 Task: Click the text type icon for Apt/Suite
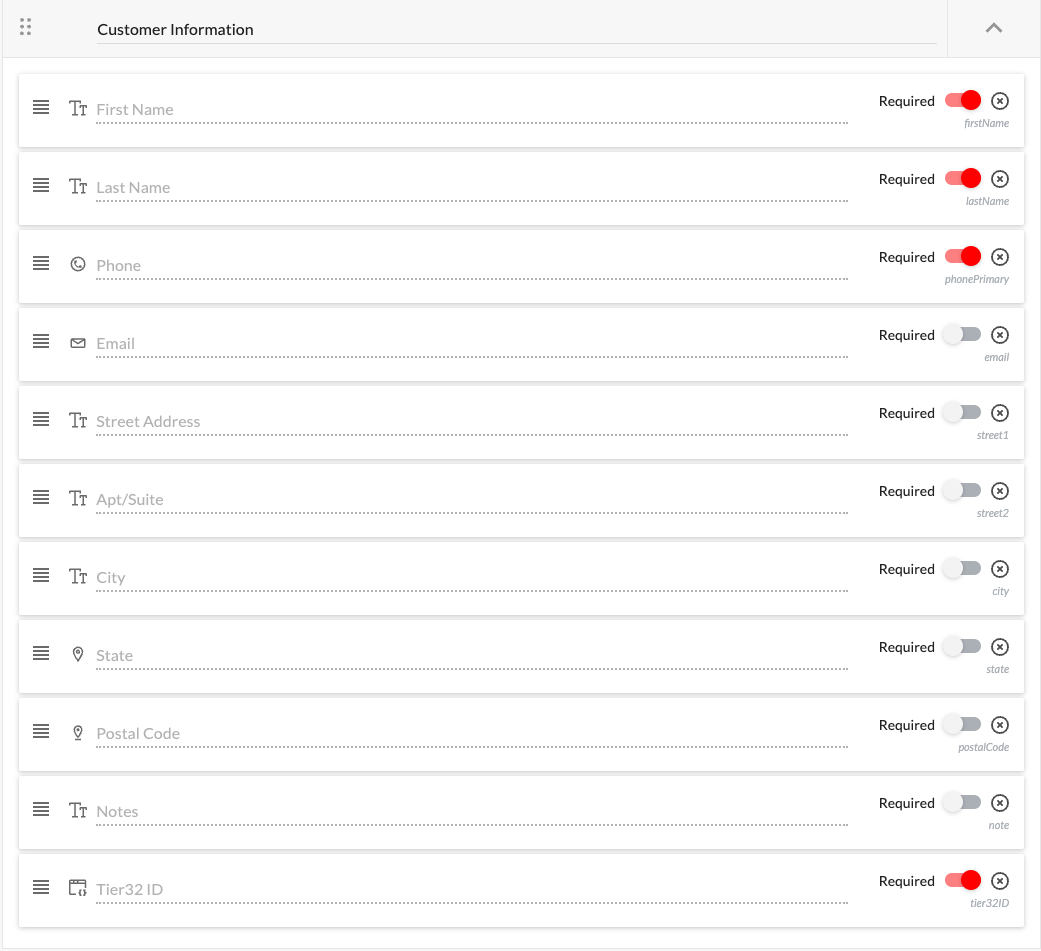click(x=78, y=498)
